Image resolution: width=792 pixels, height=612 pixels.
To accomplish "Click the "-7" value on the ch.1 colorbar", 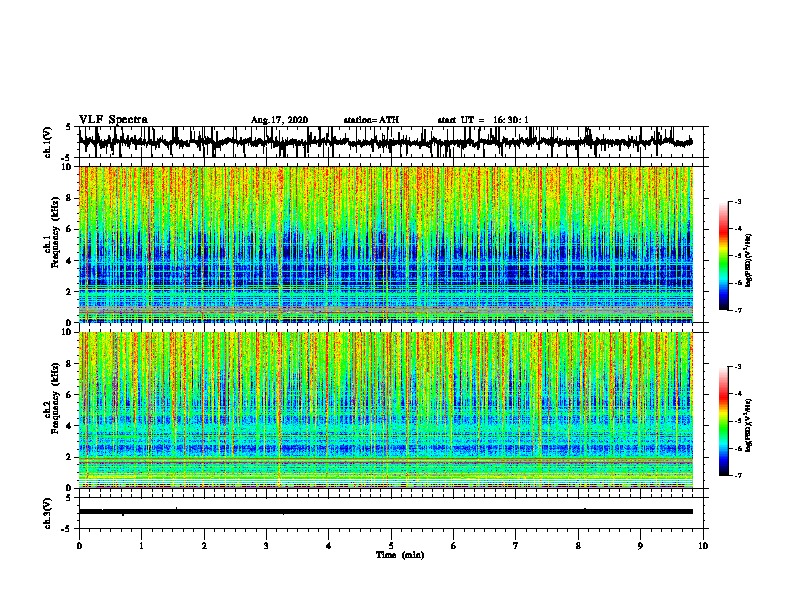I will pyautogui.click(x=737, y=310).
